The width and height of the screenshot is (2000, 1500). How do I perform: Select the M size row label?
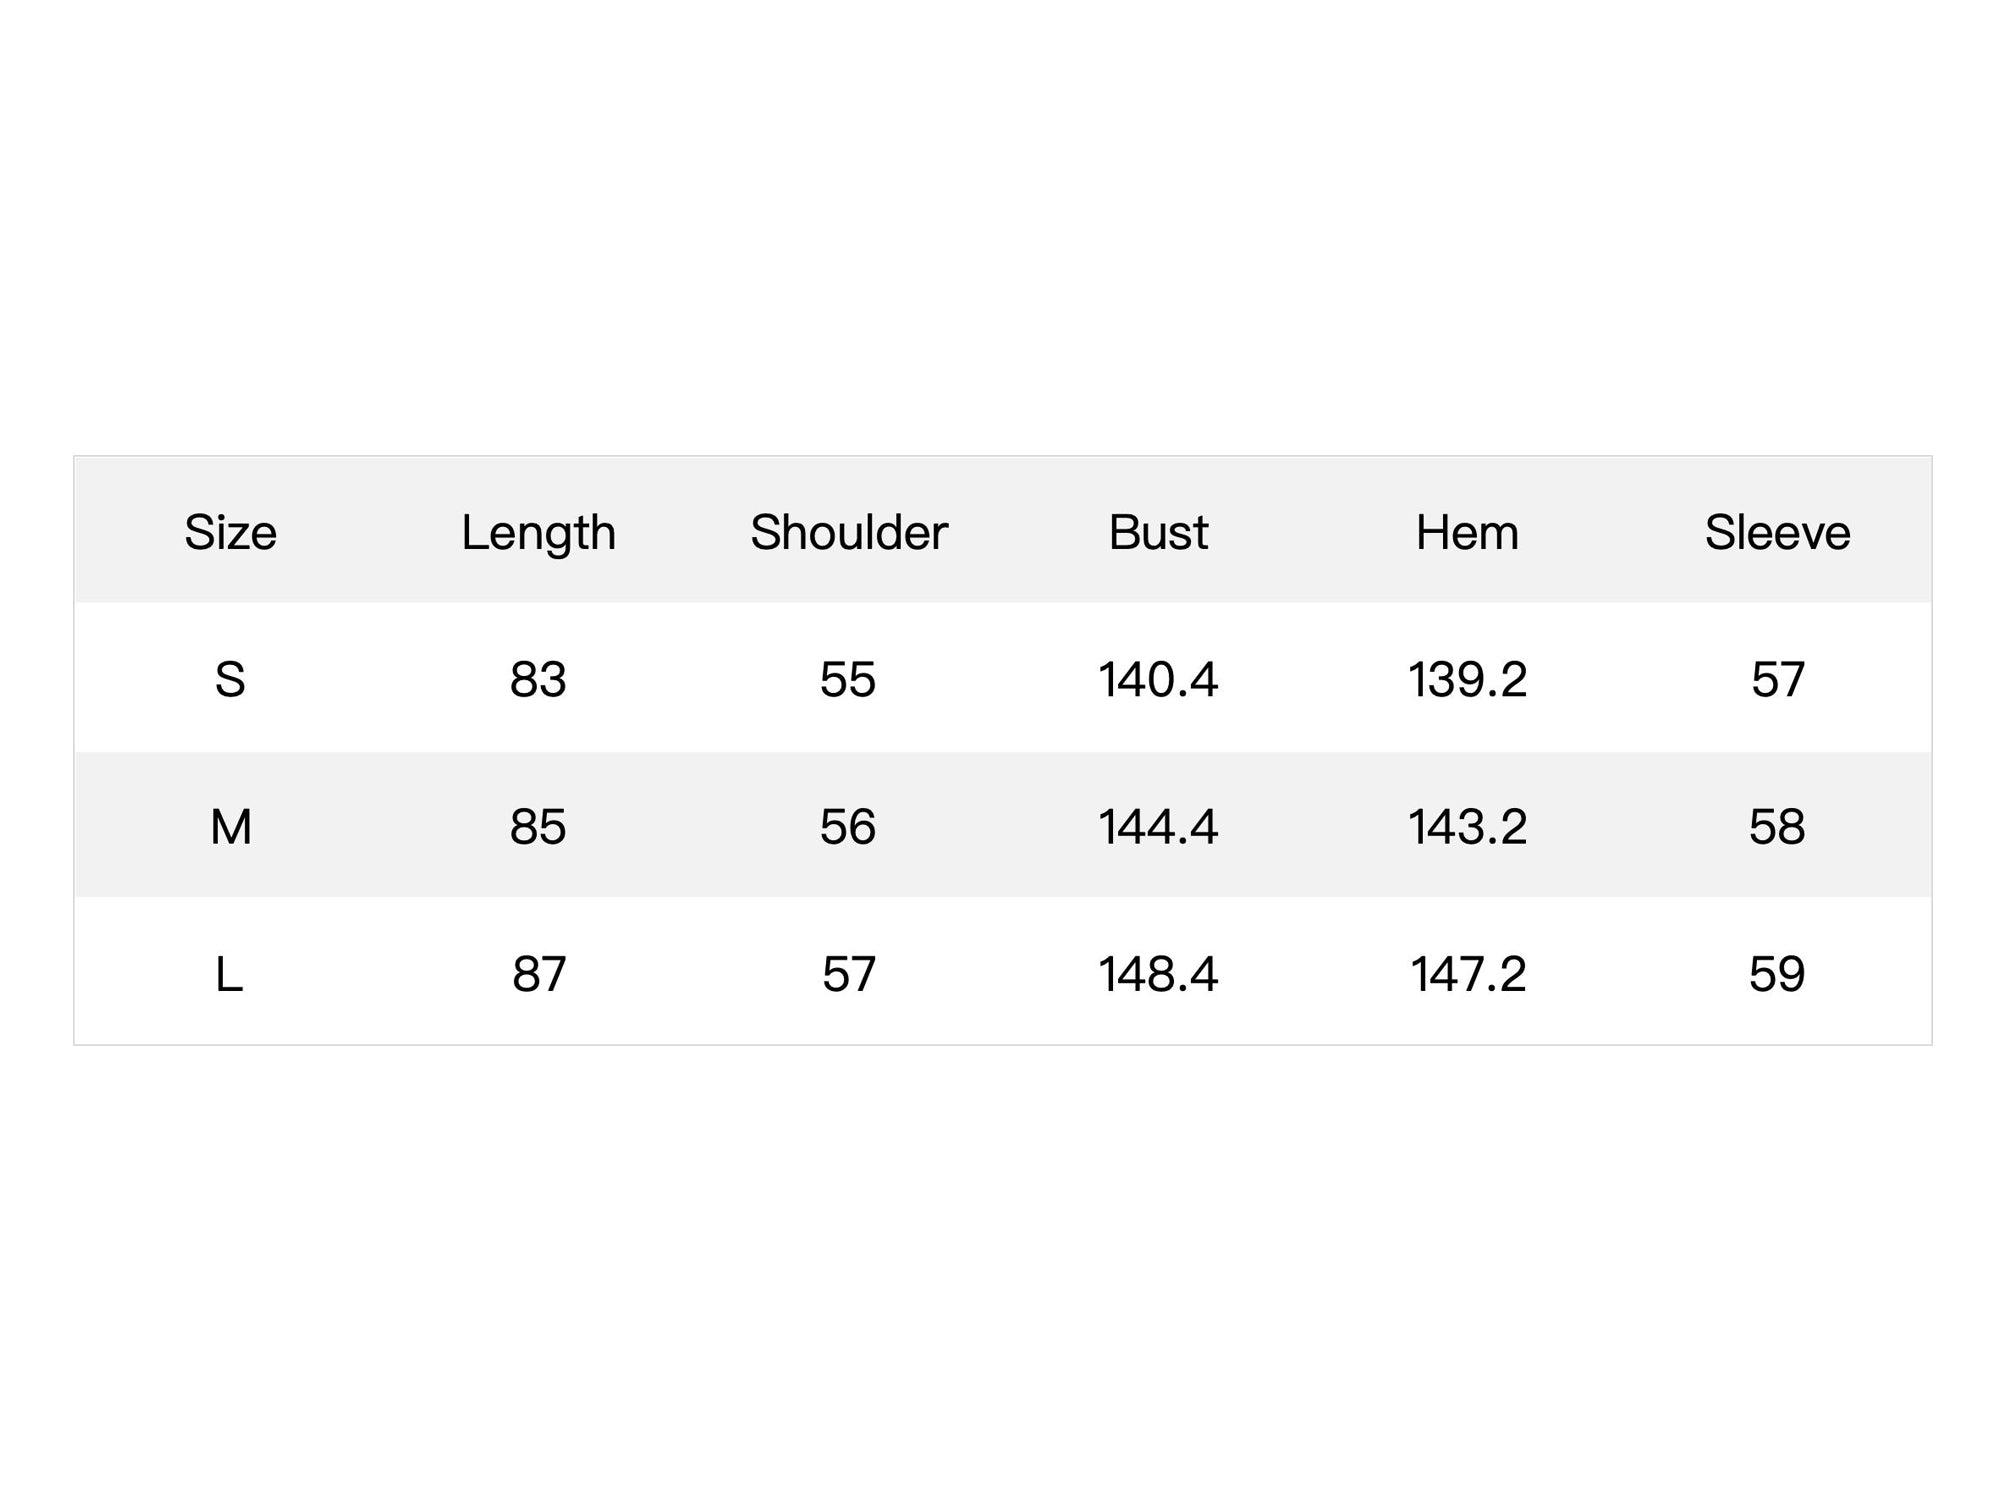tap(230, 827)
